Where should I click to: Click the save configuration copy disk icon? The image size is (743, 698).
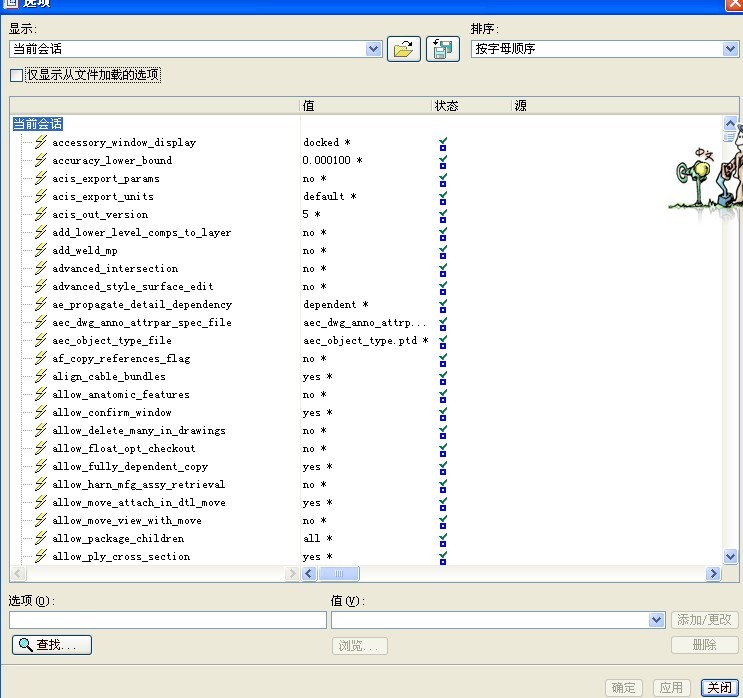(x=443, y=49)
